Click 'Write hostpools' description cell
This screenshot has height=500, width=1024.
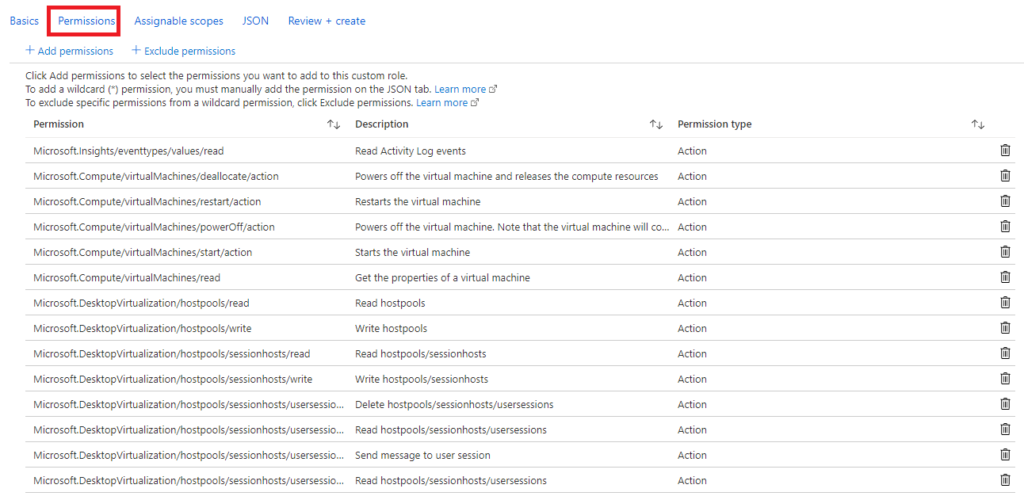coord(391,328)
